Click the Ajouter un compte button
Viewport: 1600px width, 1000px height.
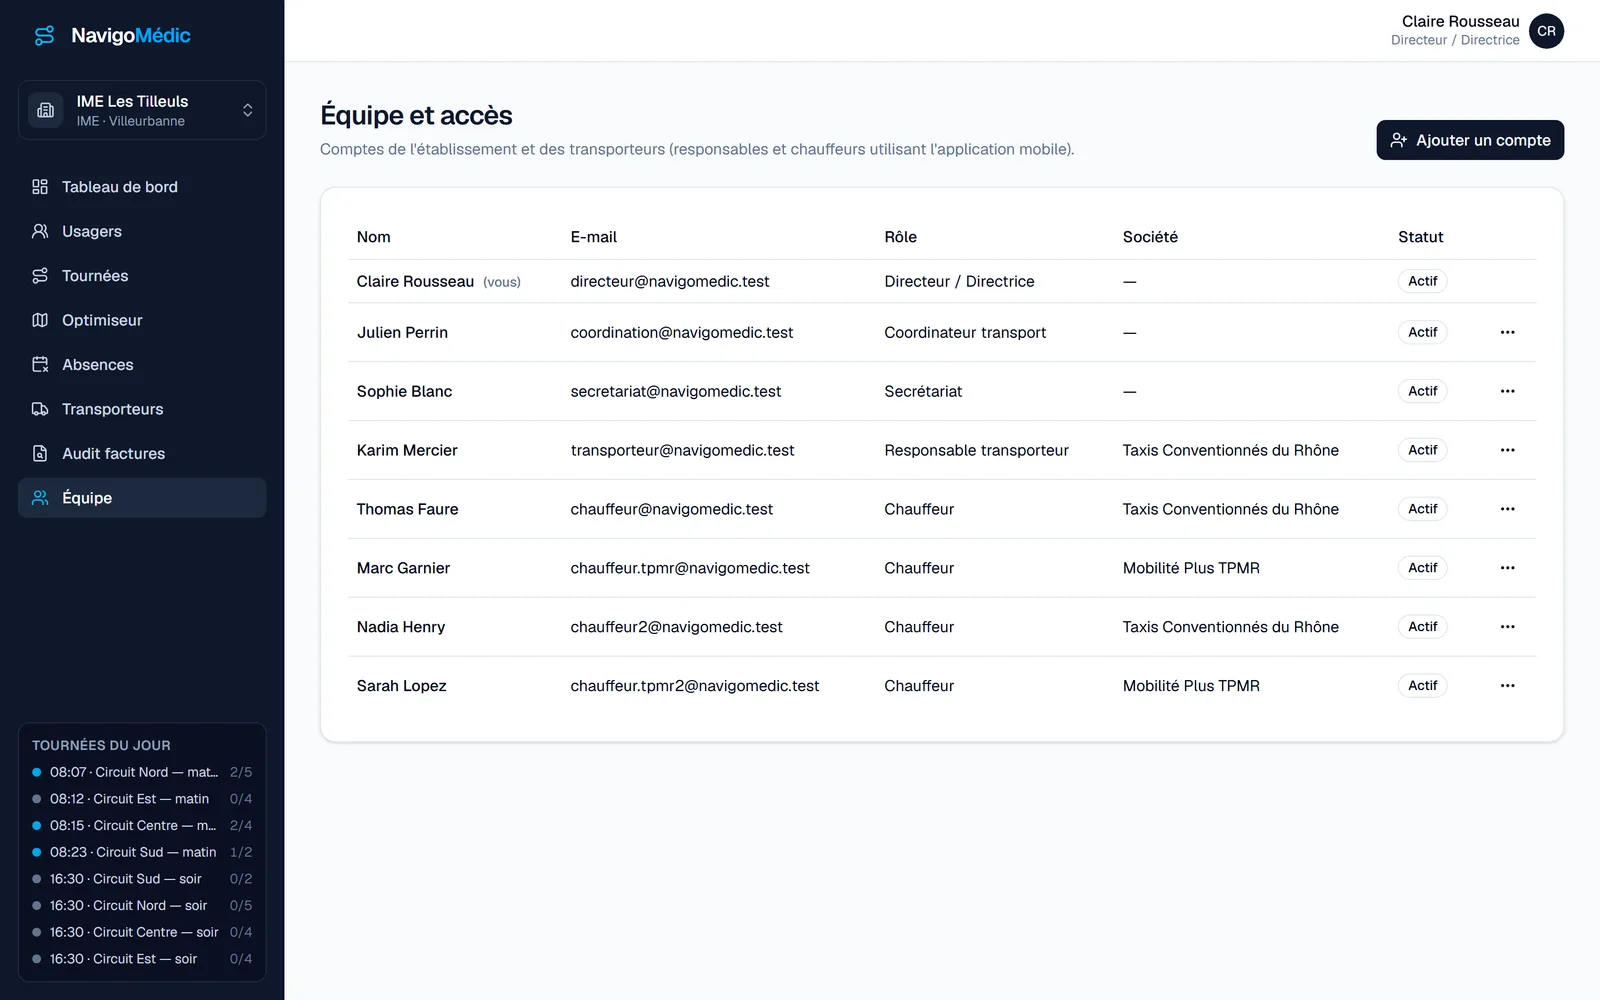click(x=1470, y=140)
